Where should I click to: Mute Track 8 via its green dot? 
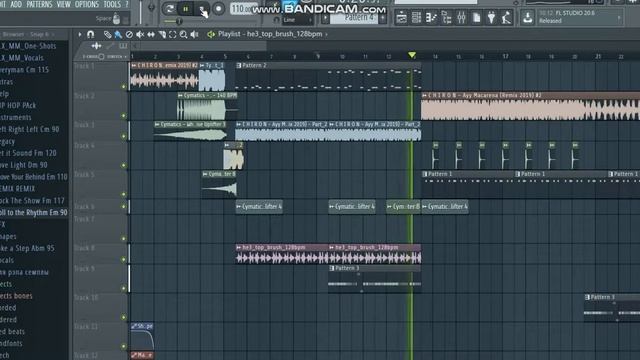click(124, 259)
